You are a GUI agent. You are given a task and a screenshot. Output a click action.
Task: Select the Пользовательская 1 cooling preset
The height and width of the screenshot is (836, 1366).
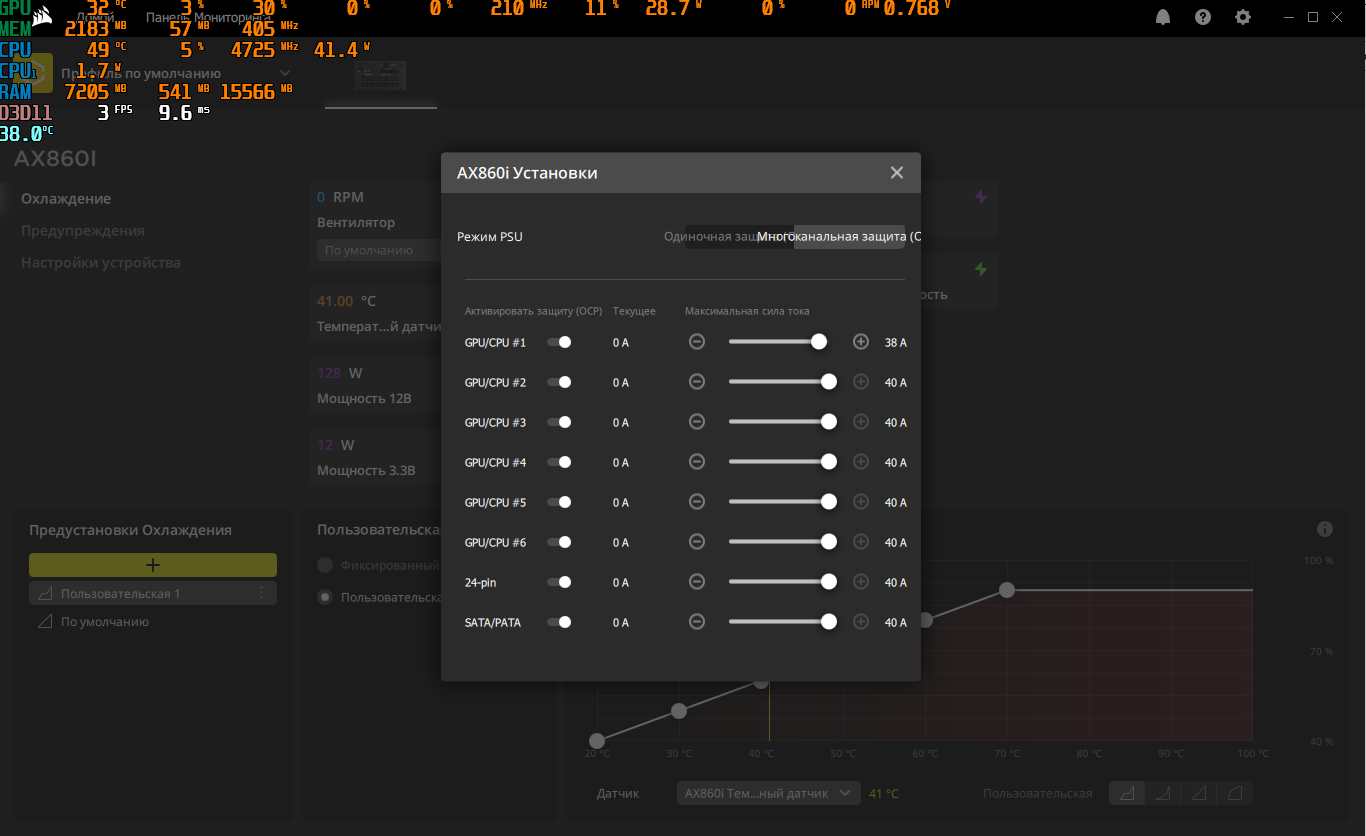(x=153, y=593)
